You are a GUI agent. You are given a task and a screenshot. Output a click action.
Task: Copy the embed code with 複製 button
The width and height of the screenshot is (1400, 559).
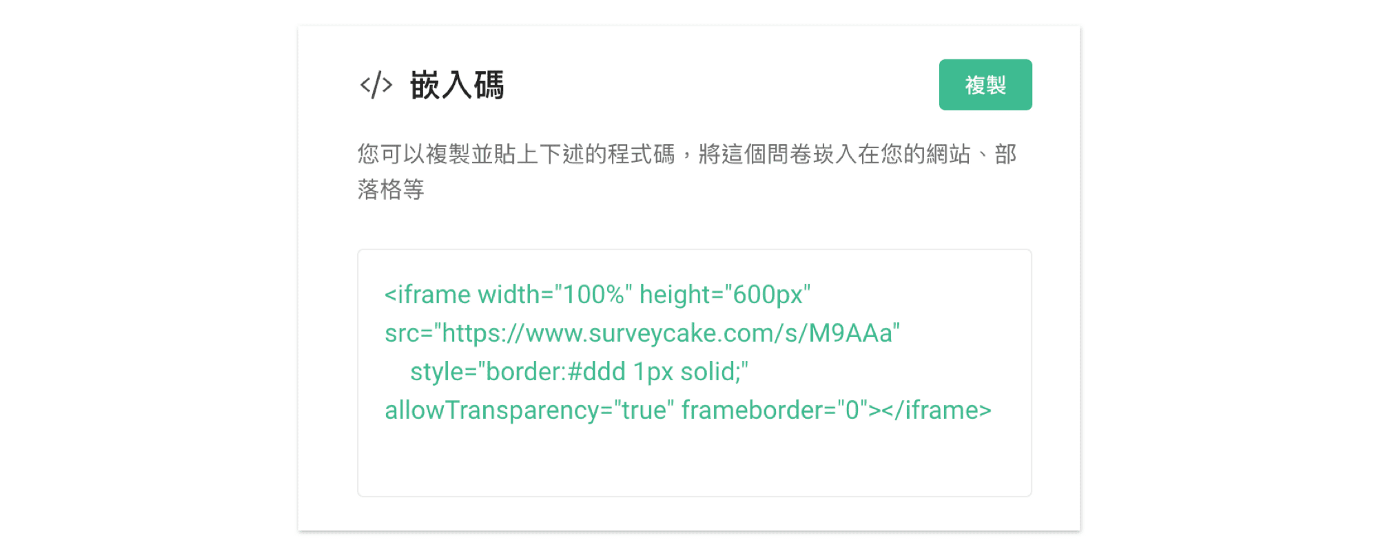tap(985, 85)
